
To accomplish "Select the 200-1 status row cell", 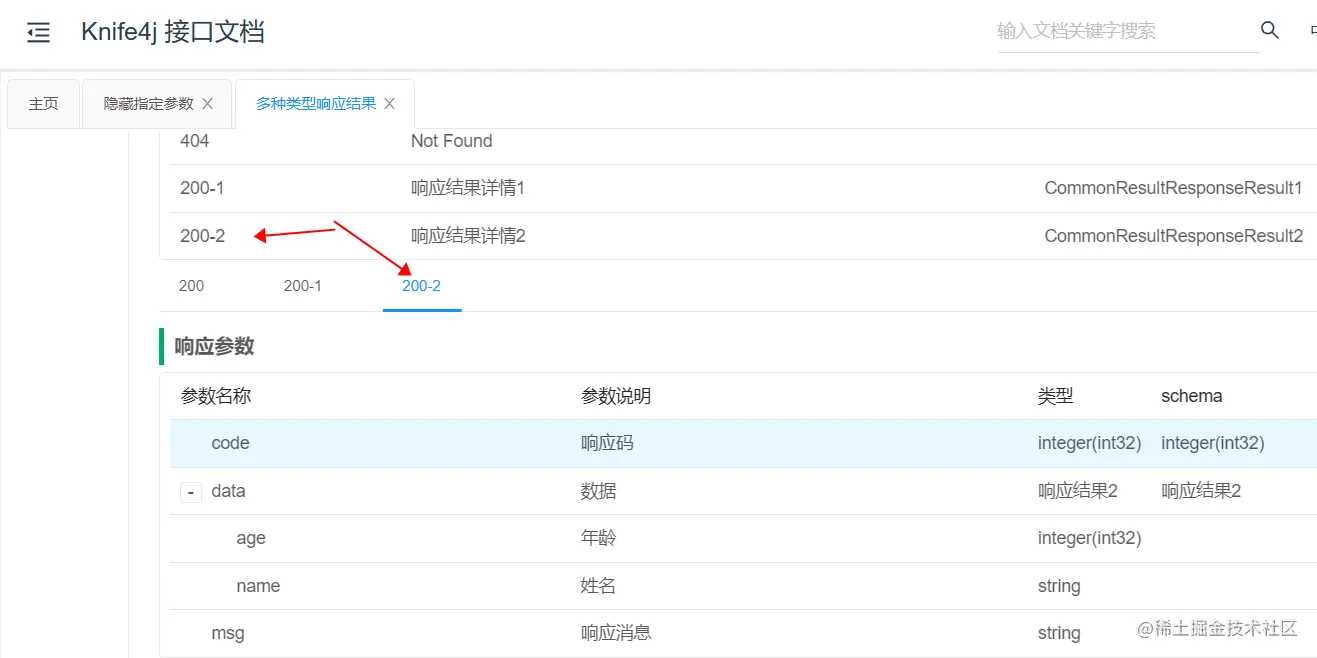I will click(x=201, y=188).
